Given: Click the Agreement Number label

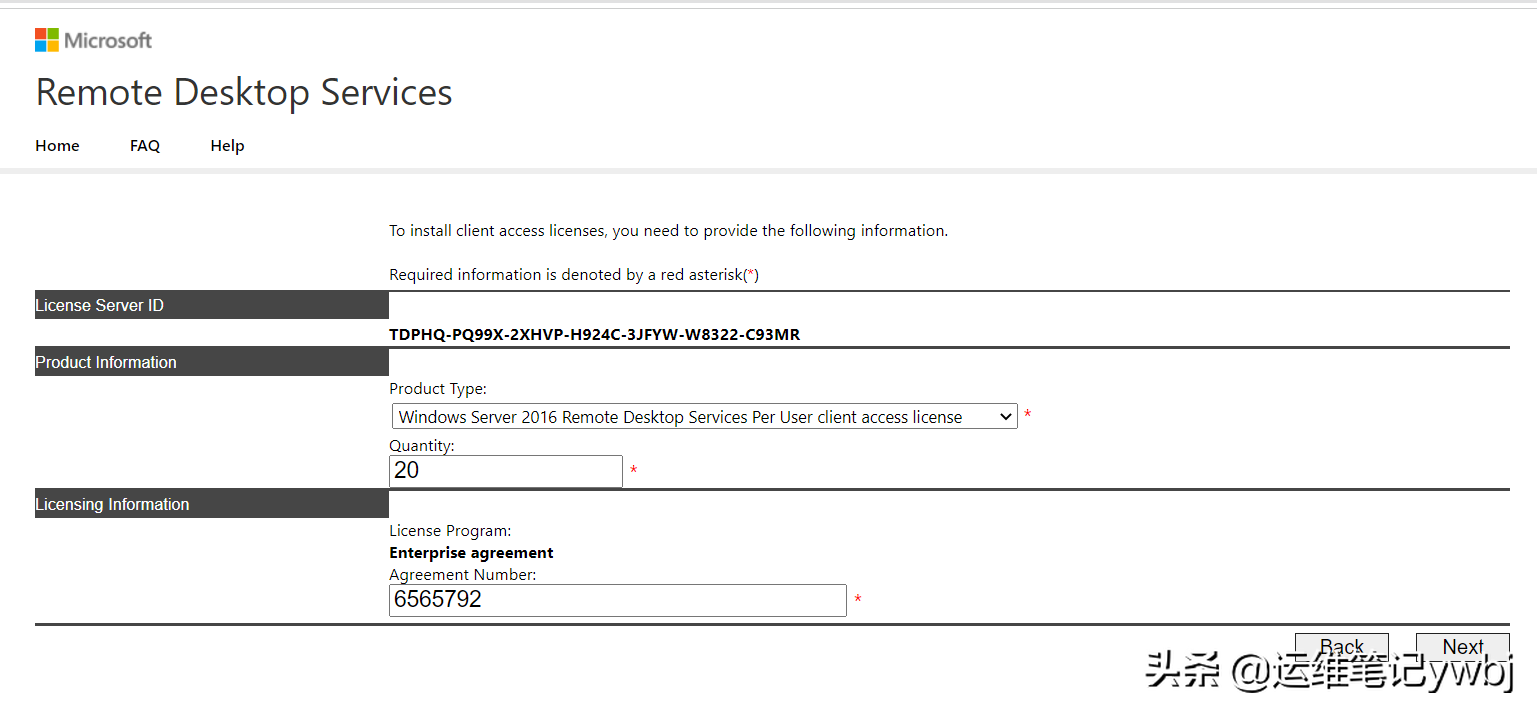Looking at the screenshot, I should point(463,575).
